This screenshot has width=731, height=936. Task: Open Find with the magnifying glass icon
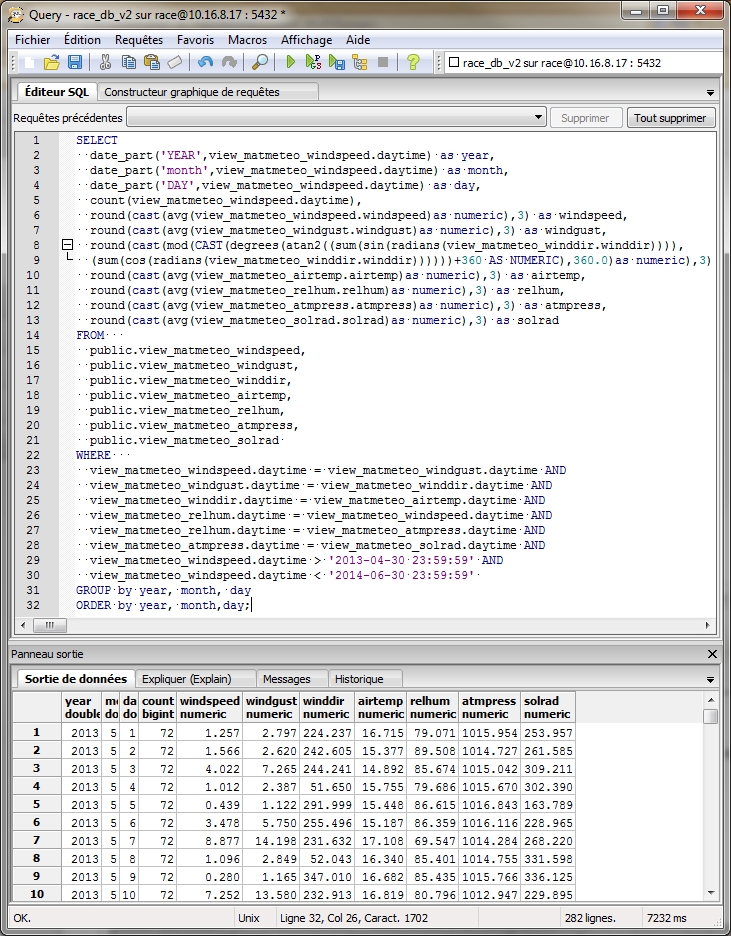260,62
